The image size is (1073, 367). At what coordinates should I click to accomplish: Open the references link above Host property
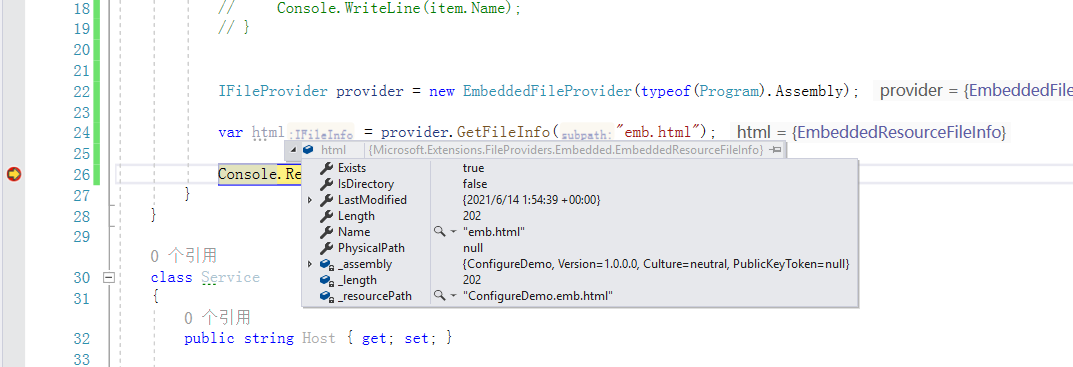point(217,317)
